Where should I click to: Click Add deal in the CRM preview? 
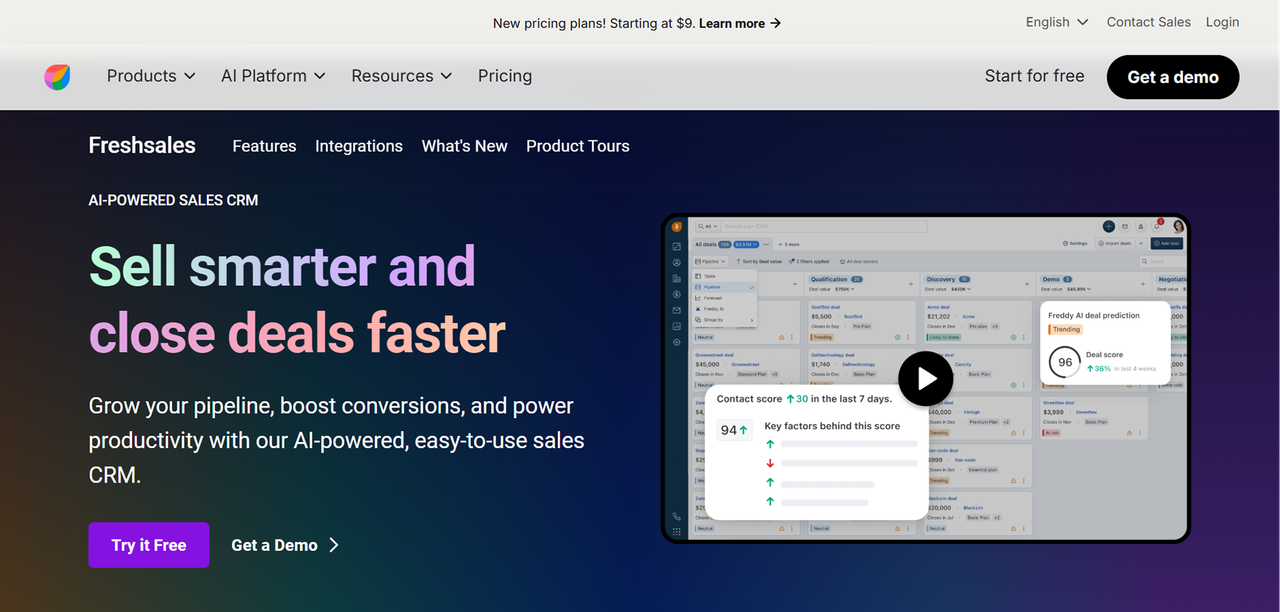[x=1166, y=243]
